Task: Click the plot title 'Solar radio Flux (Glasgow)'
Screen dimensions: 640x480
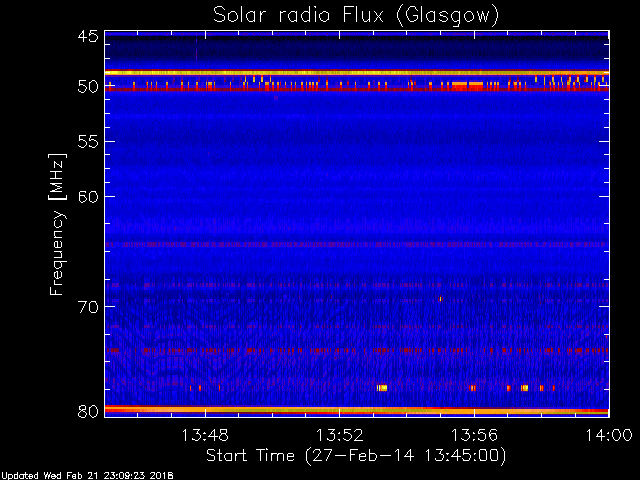Action: tap(356, 16)
